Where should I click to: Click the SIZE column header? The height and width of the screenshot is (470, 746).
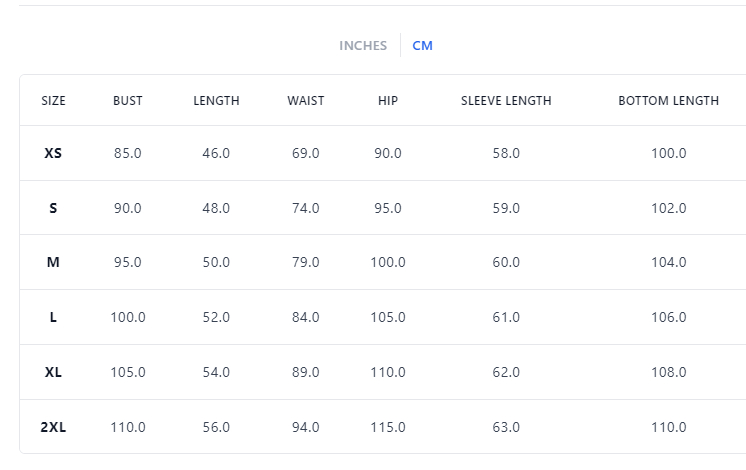pos(53,101)
